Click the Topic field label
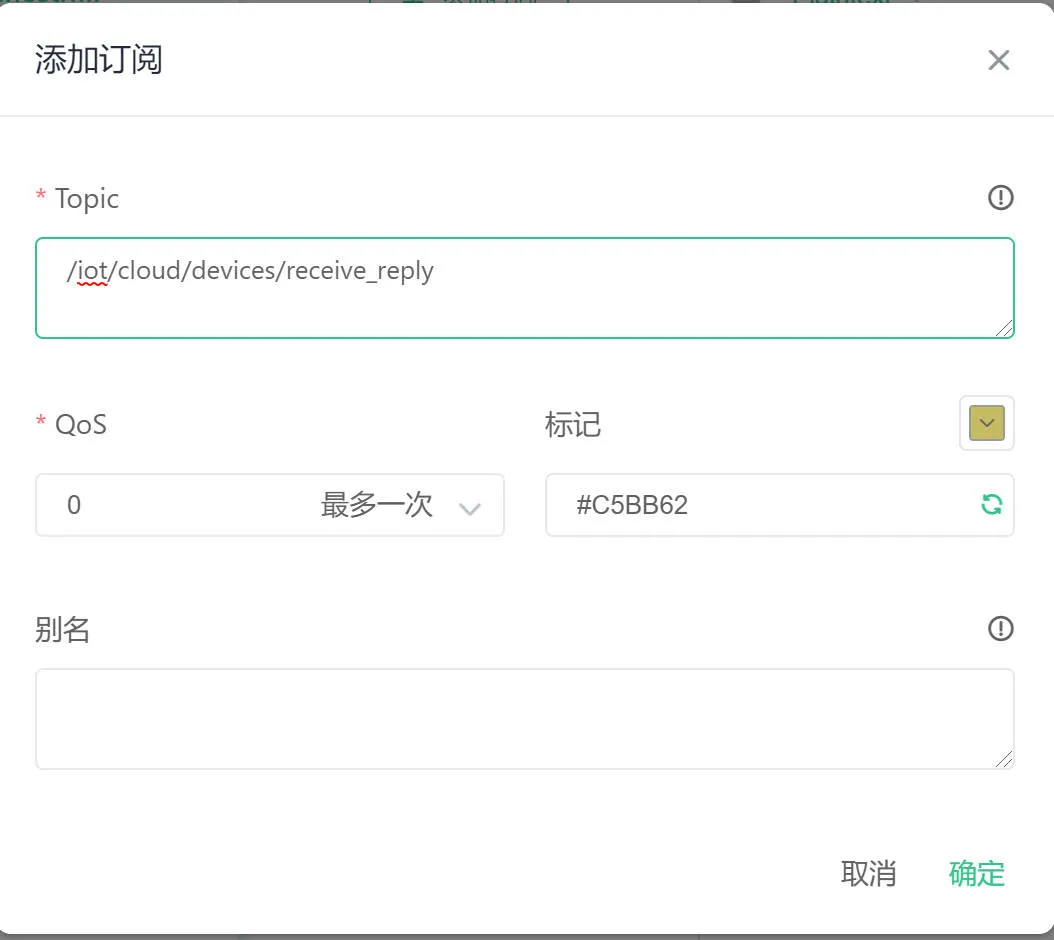Screen dimensions: 1054x940 pyautogui.click(x=87, y=199)
